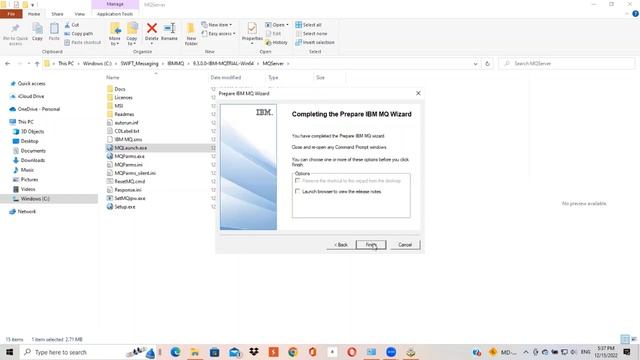
Task: Click the Date modified column header
Action: point(226,78)
